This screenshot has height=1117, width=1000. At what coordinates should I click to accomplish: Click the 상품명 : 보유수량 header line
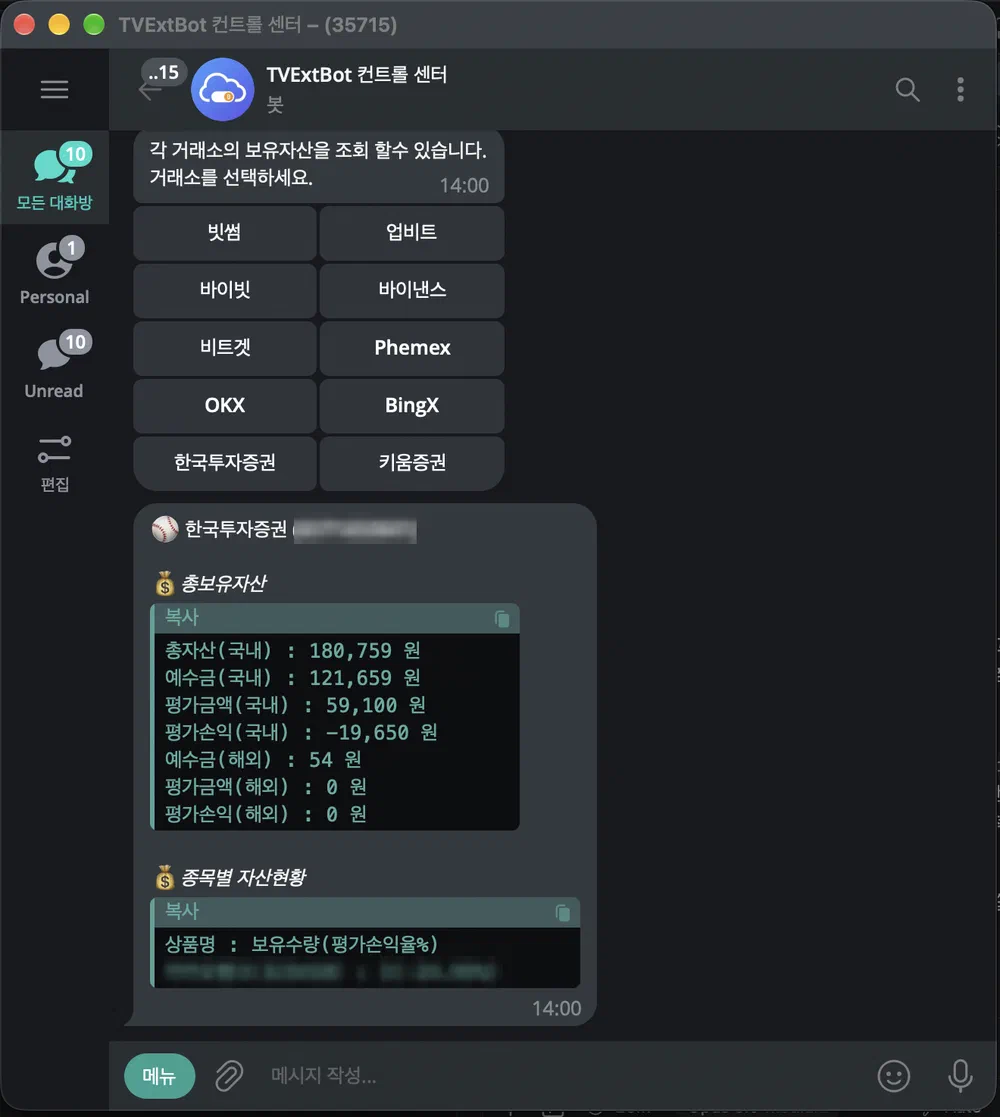point(301,945)
